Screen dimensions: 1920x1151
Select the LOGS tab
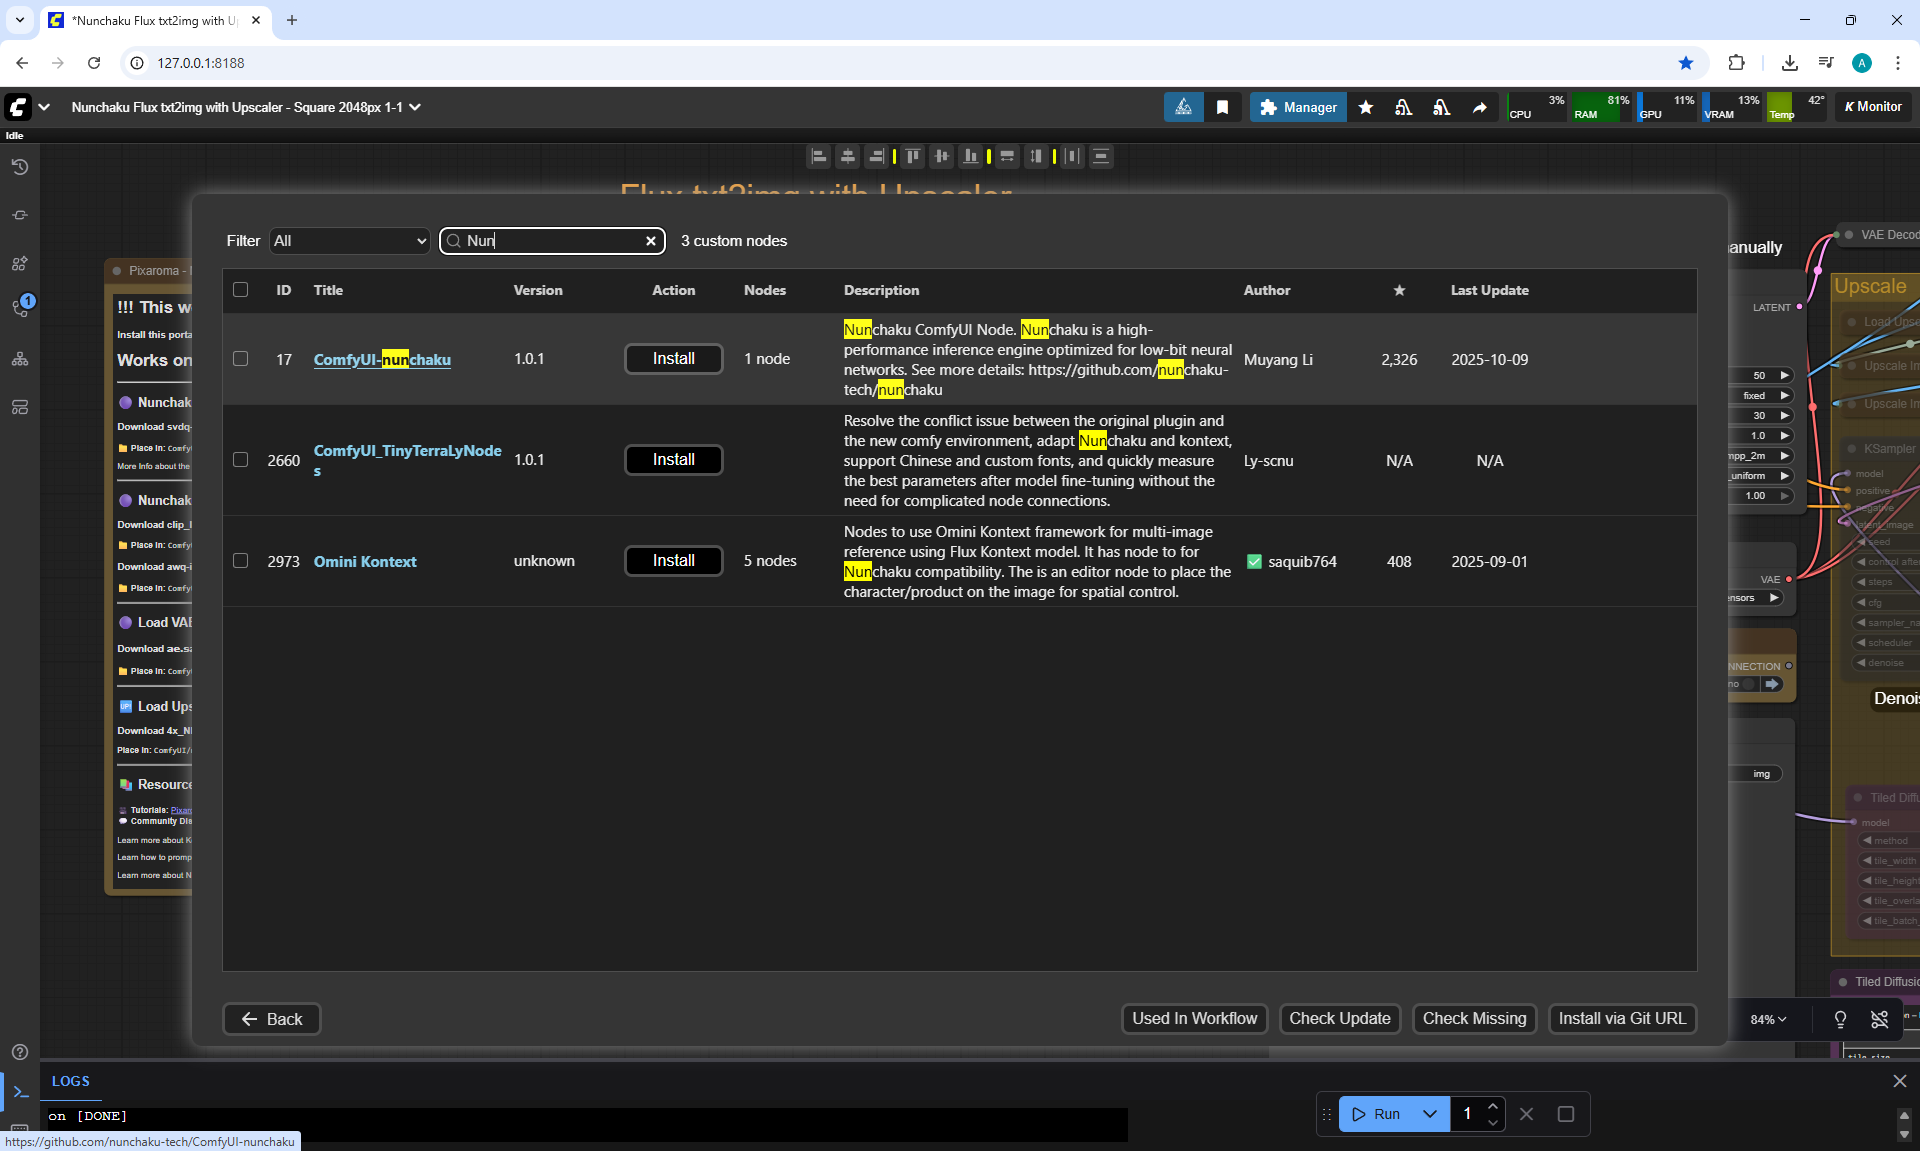tap(70, 1081)
